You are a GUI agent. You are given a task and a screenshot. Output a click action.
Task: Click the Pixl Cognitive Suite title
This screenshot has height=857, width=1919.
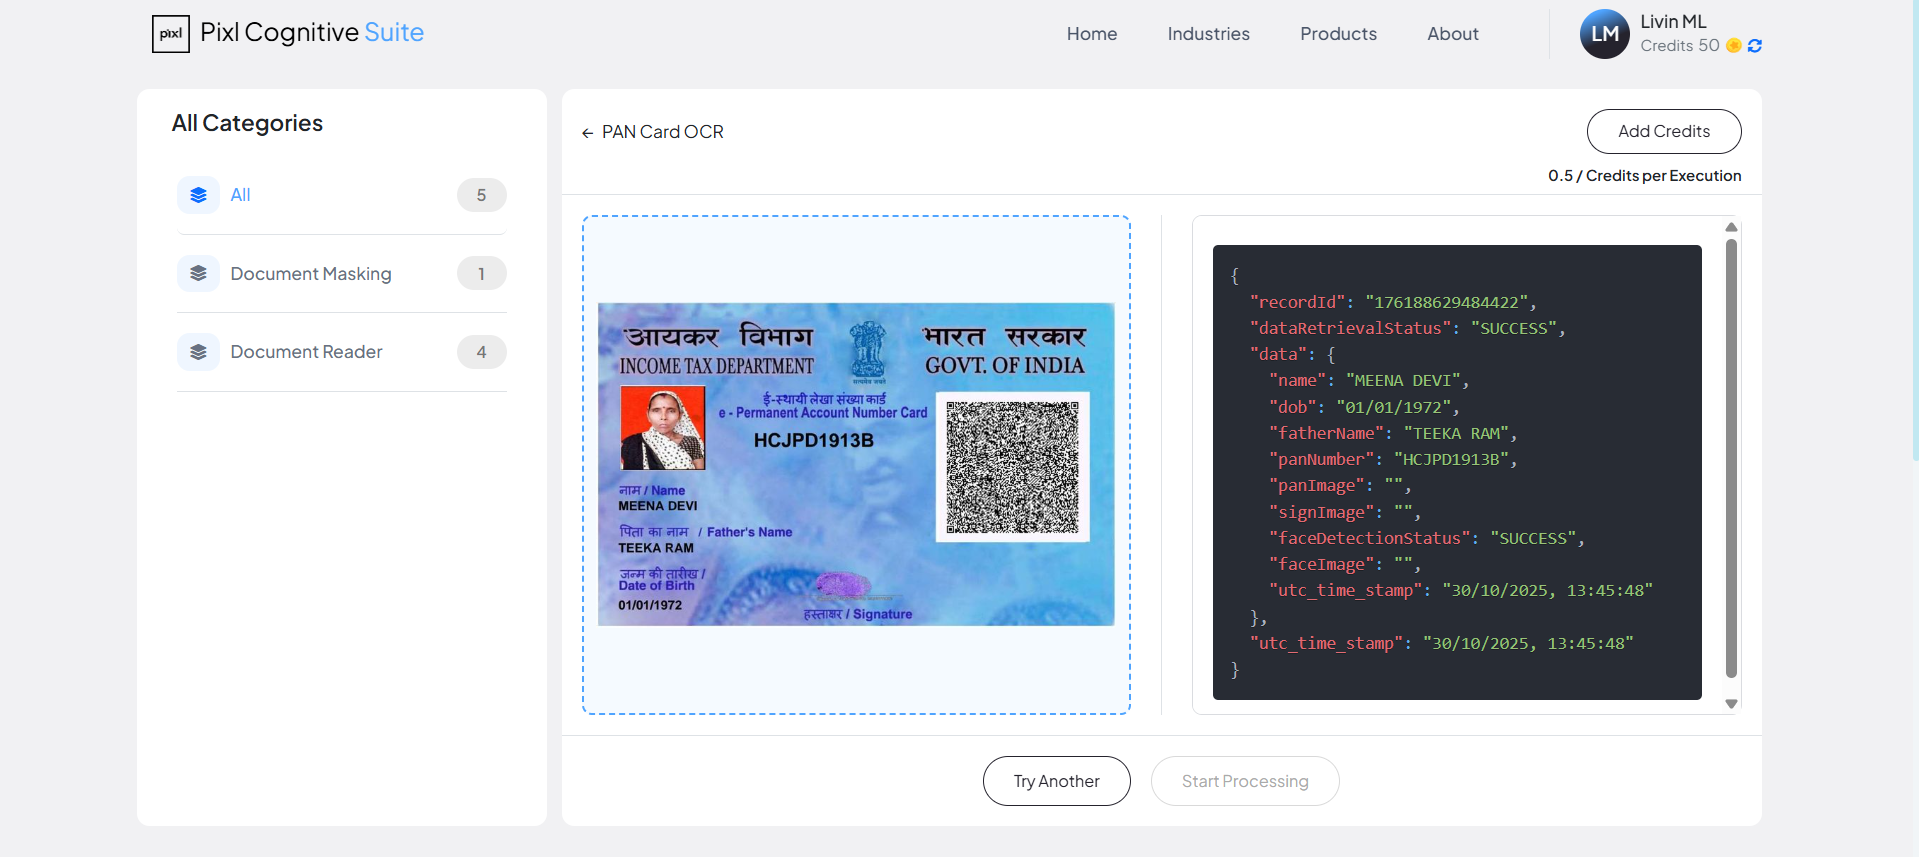312,33
